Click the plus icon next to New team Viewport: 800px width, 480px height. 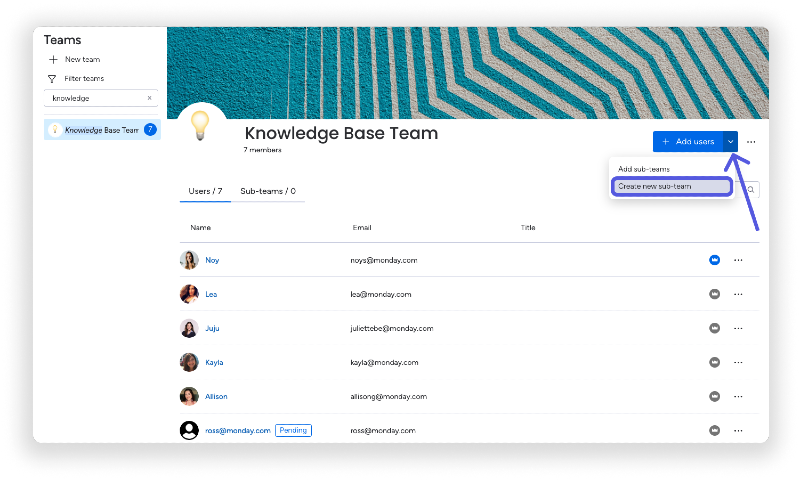coord(53,60)
